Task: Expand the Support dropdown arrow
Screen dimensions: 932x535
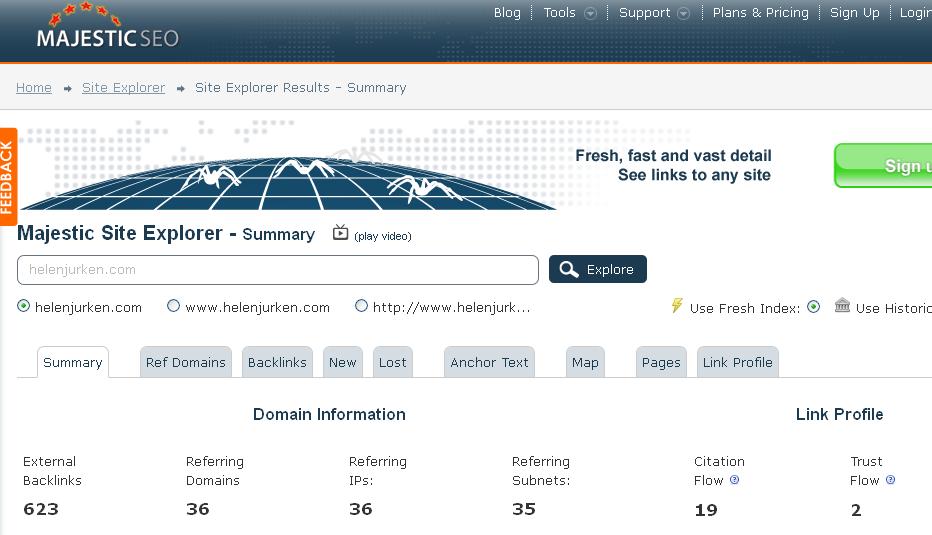Action: point(684,13)
